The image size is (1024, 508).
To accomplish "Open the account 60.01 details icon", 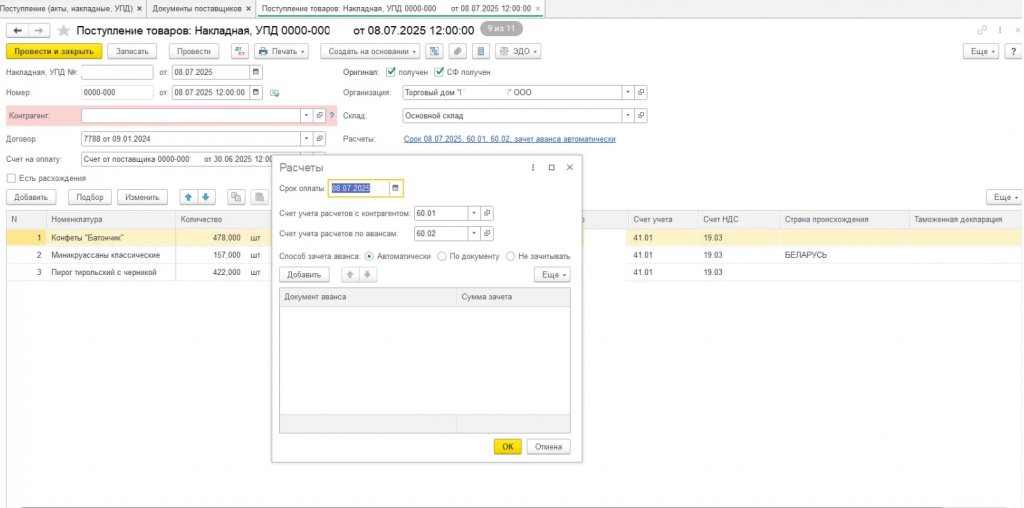I will [487, 213].
